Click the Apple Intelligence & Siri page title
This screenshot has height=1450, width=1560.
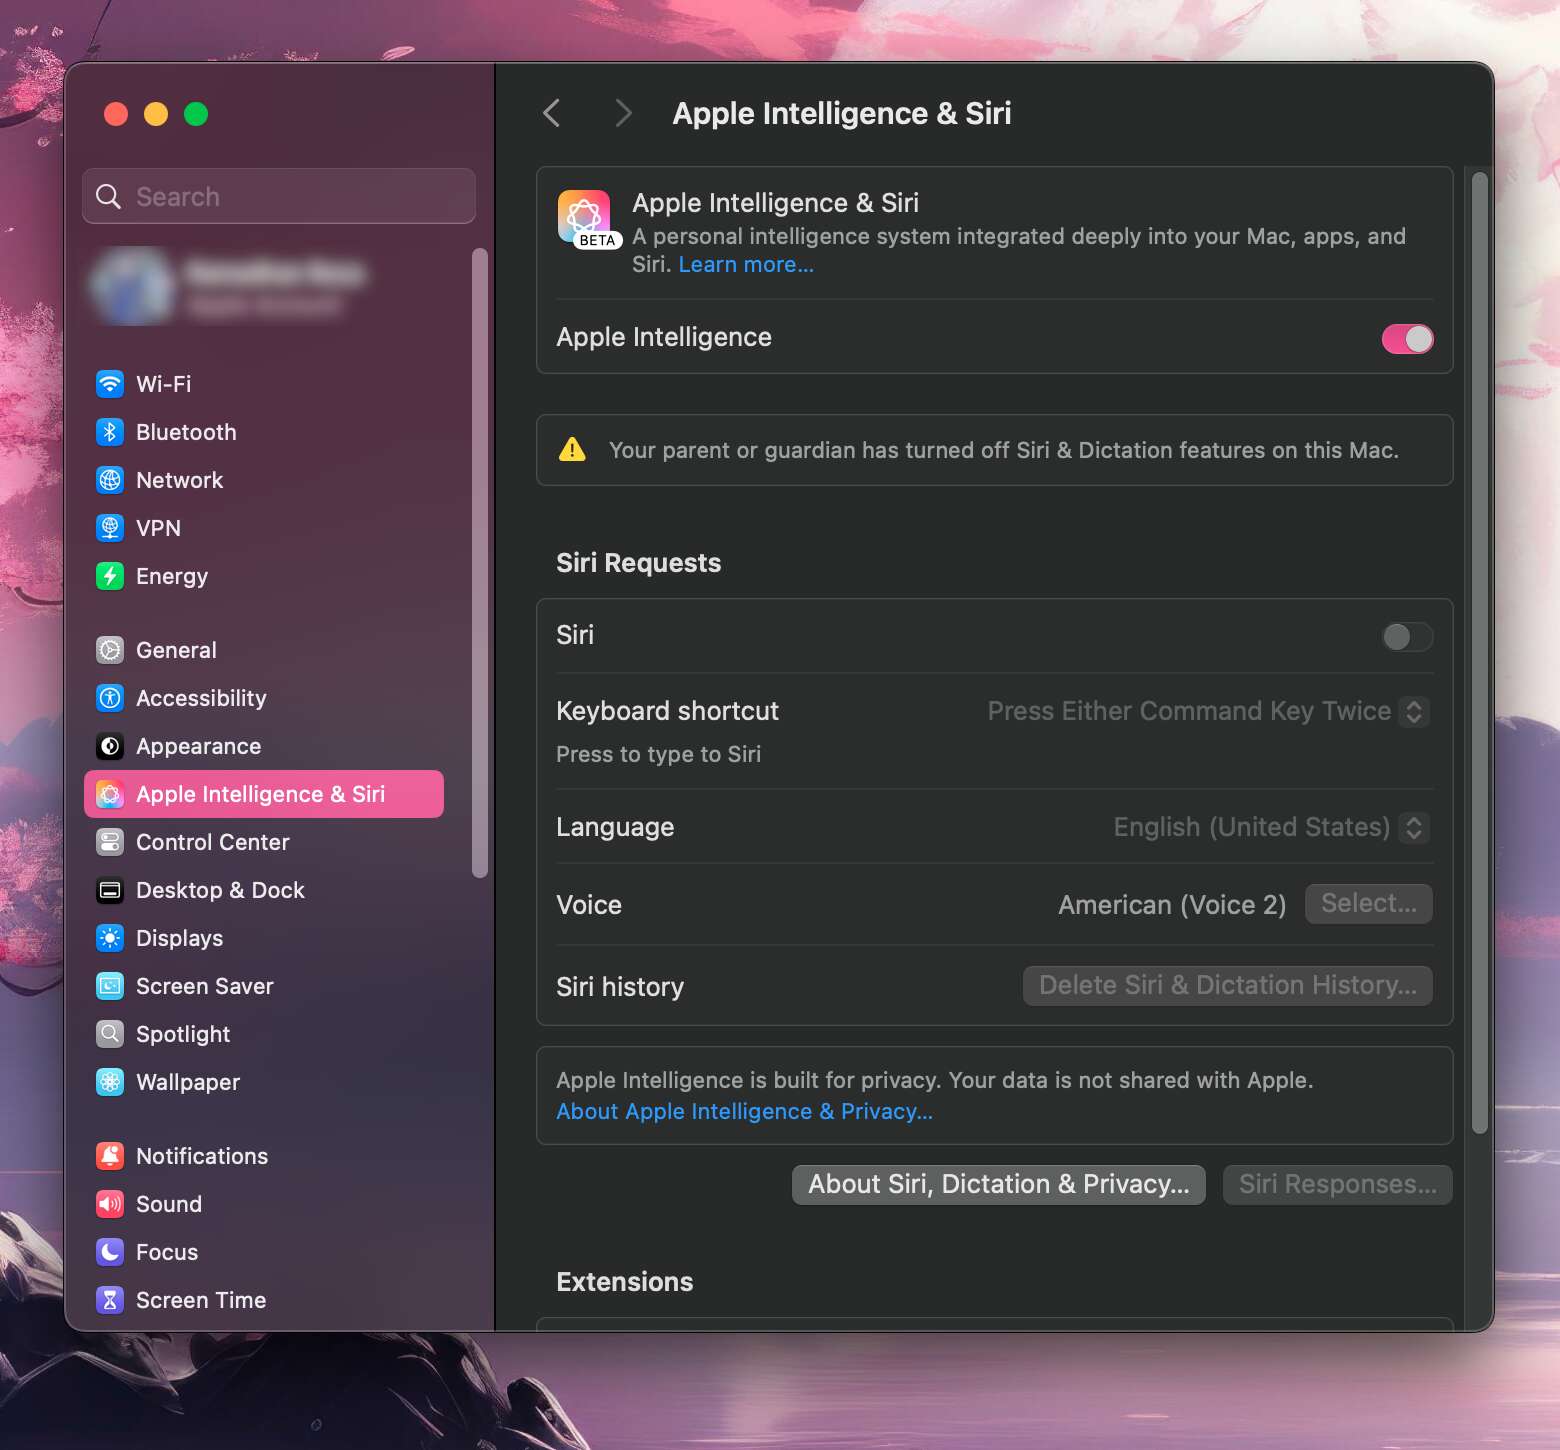coord(842,114)
